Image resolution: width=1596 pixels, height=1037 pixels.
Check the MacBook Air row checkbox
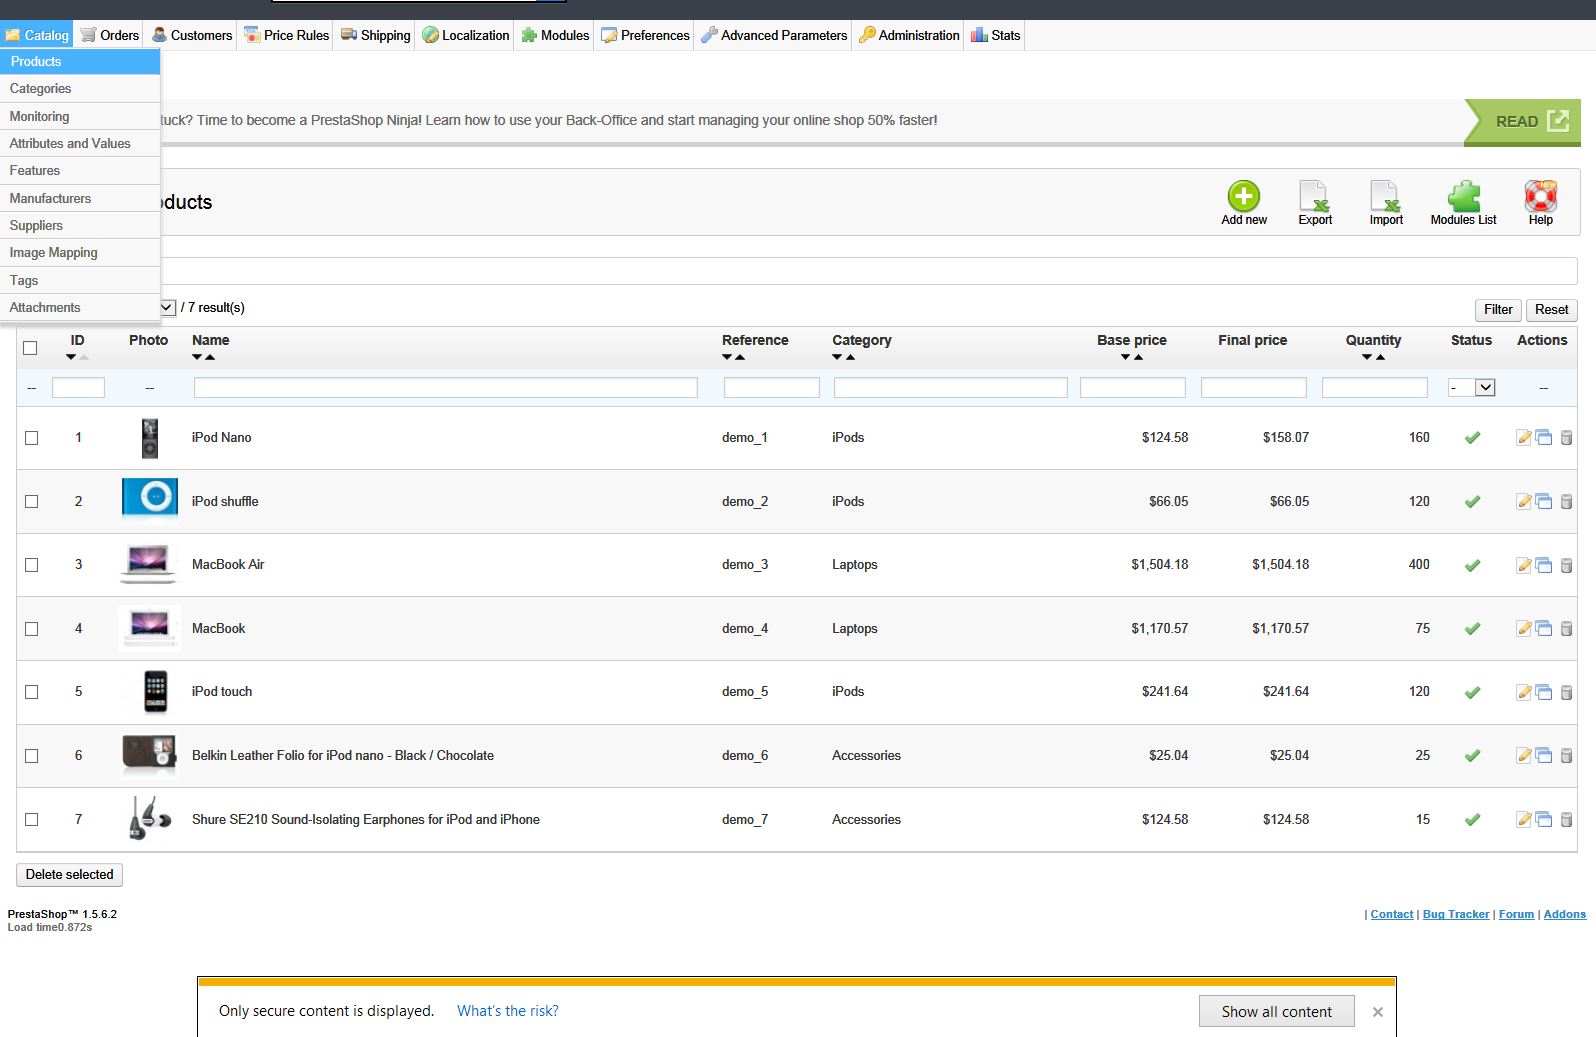pyautogui.click(x=31, y=565)
